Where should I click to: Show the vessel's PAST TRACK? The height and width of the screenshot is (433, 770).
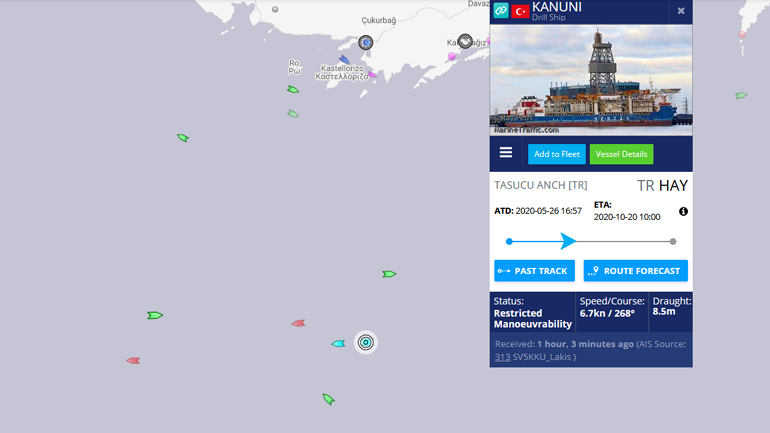(534, 271)
